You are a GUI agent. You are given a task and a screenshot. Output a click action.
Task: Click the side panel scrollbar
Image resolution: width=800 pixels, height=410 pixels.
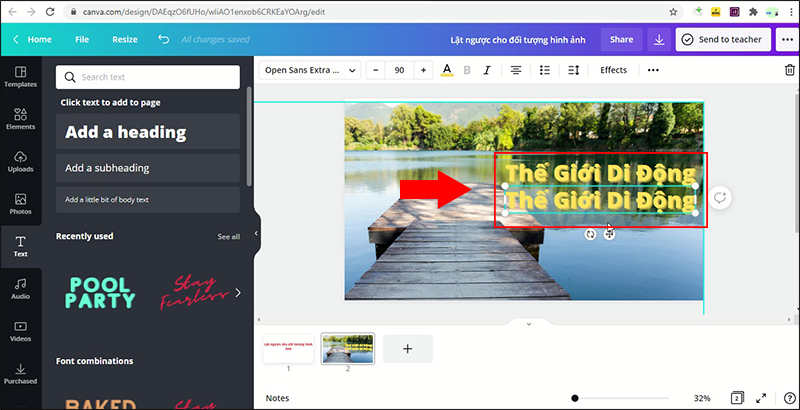pyautogui.click(x=249, y=137)
